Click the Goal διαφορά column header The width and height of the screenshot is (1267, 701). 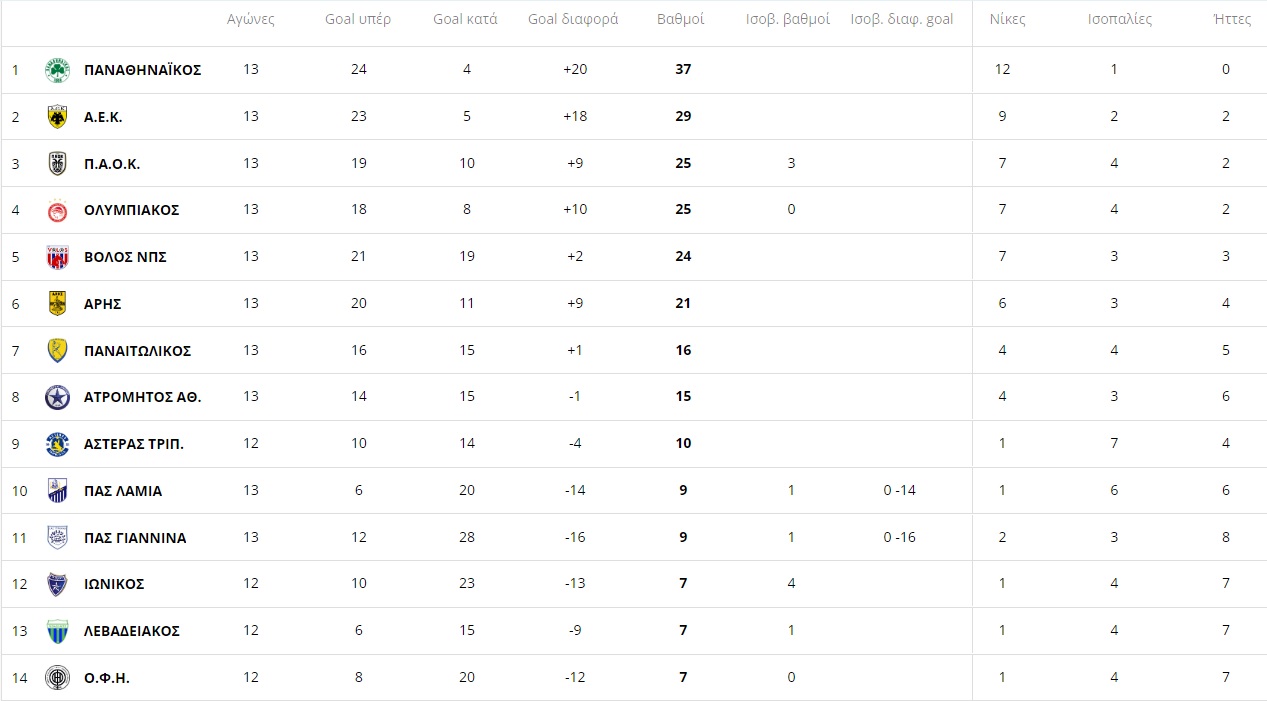coord(573,20)
